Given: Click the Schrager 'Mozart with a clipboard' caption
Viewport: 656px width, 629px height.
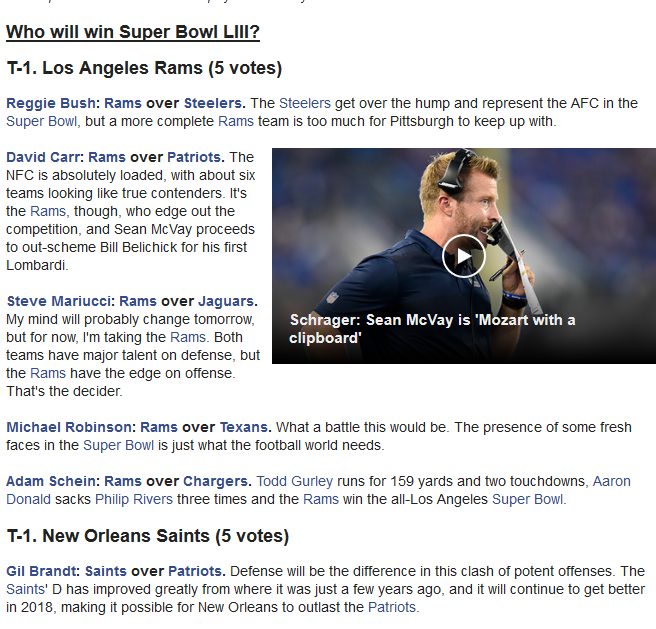Looking at the screenshot, I should 433,329.
